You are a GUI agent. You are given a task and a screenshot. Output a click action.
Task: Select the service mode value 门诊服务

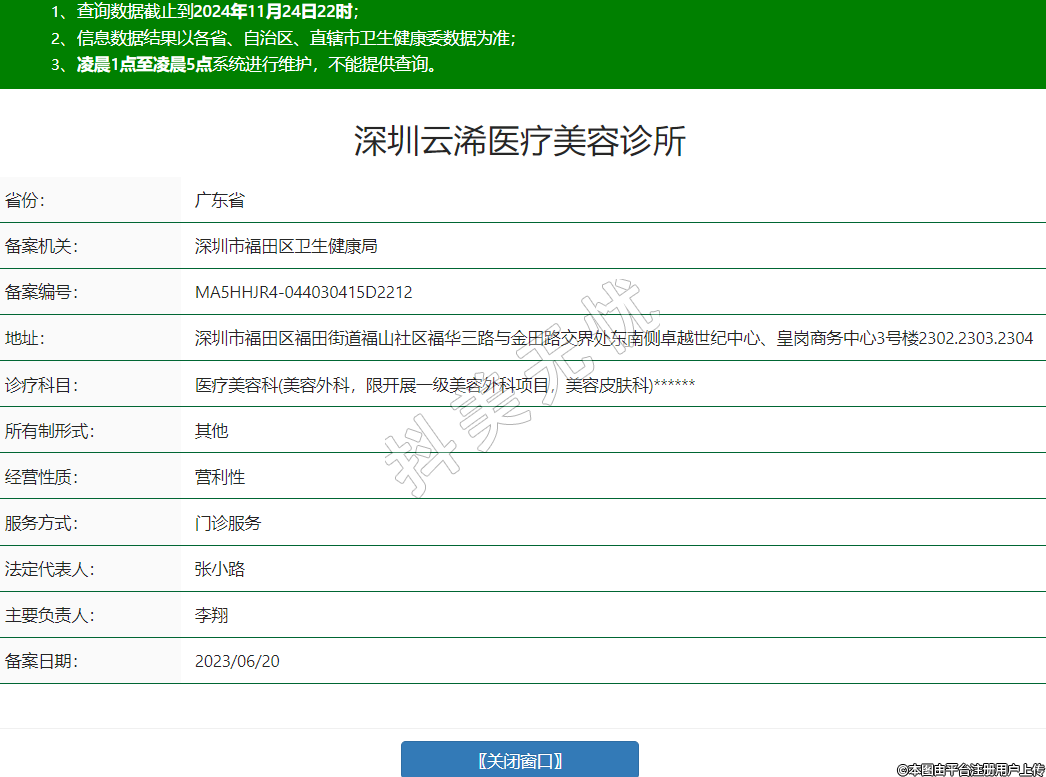point(228,523)
